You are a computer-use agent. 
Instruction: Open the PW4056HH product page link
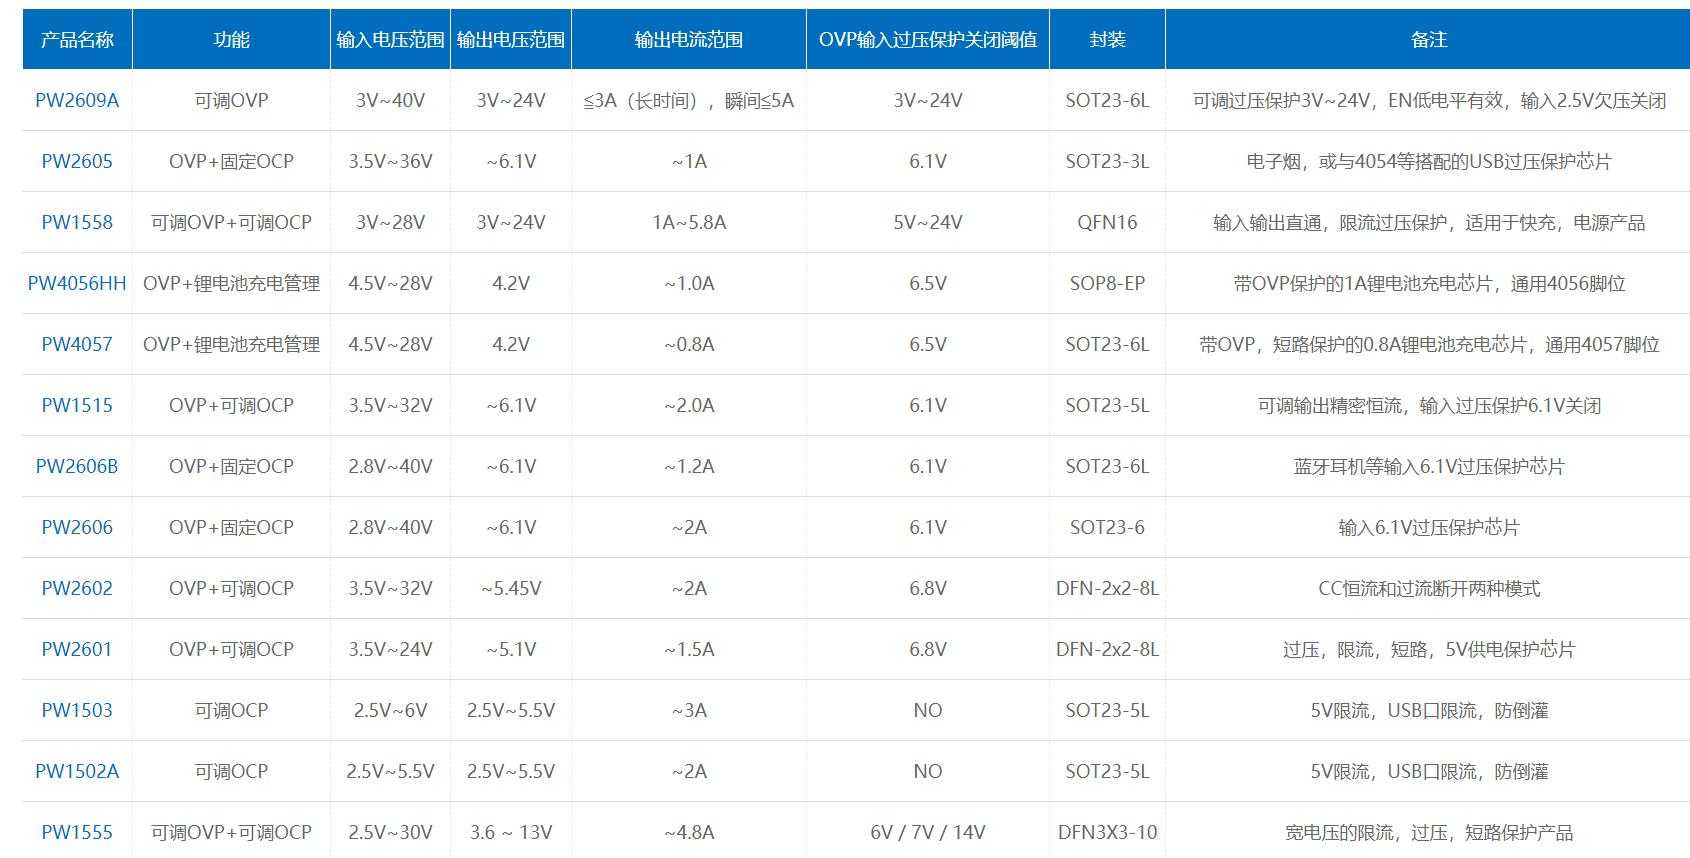point(77,283)
